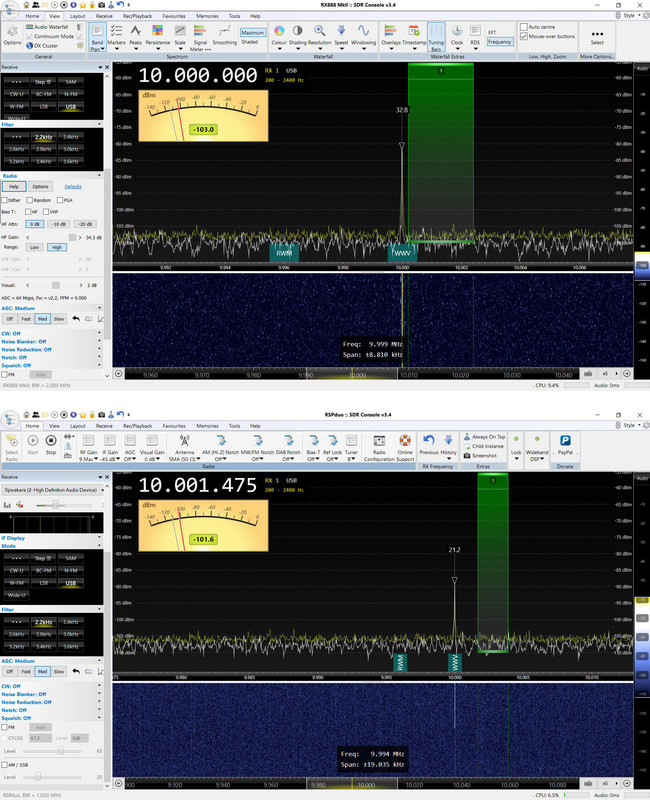Select CW-U mode in RSPduo Mode panel
Image resolution: width=650 pixels, height=800 pixels.
click(x=16, y=570)
